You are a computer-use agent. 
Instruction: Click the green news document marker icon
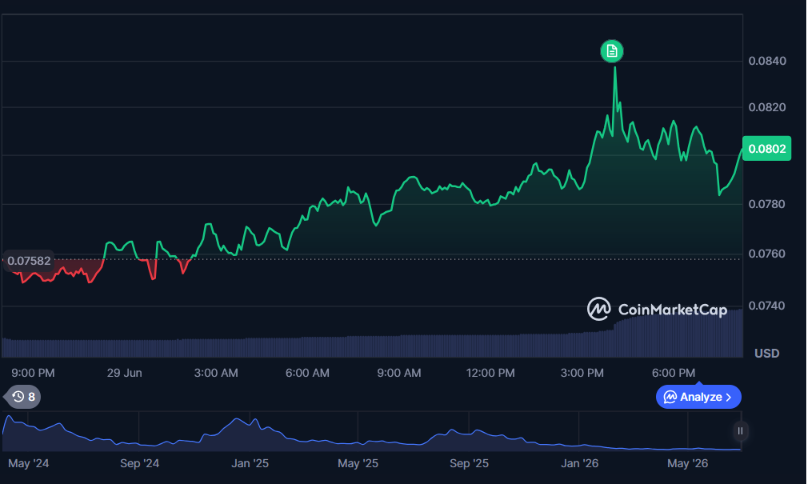(611, 51)
